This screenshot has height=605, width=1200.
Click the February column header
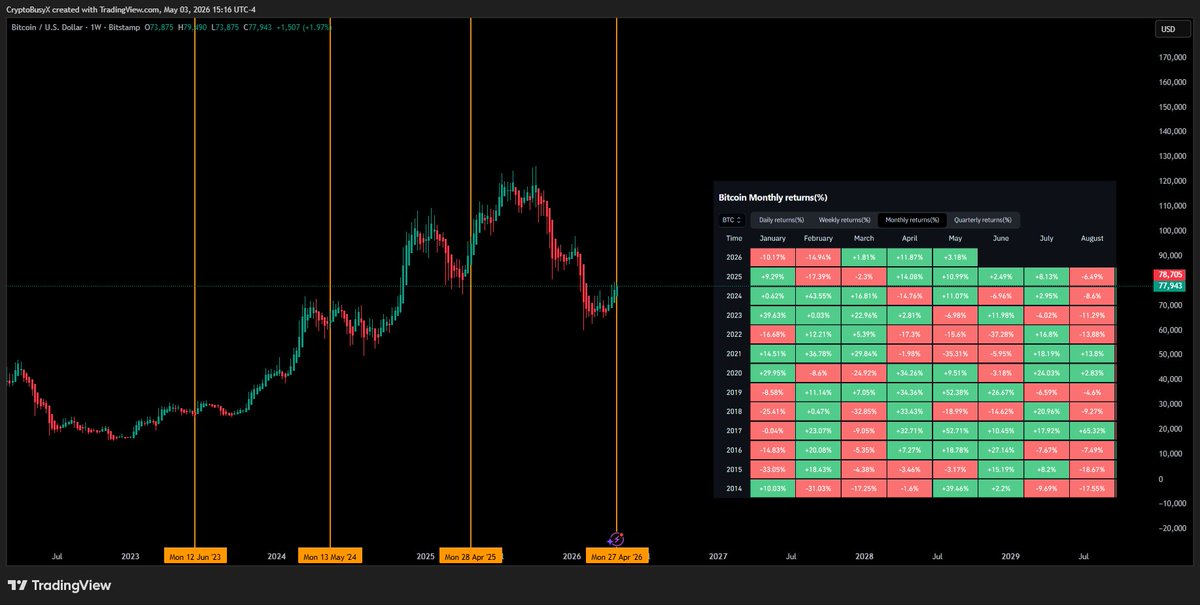818,239
